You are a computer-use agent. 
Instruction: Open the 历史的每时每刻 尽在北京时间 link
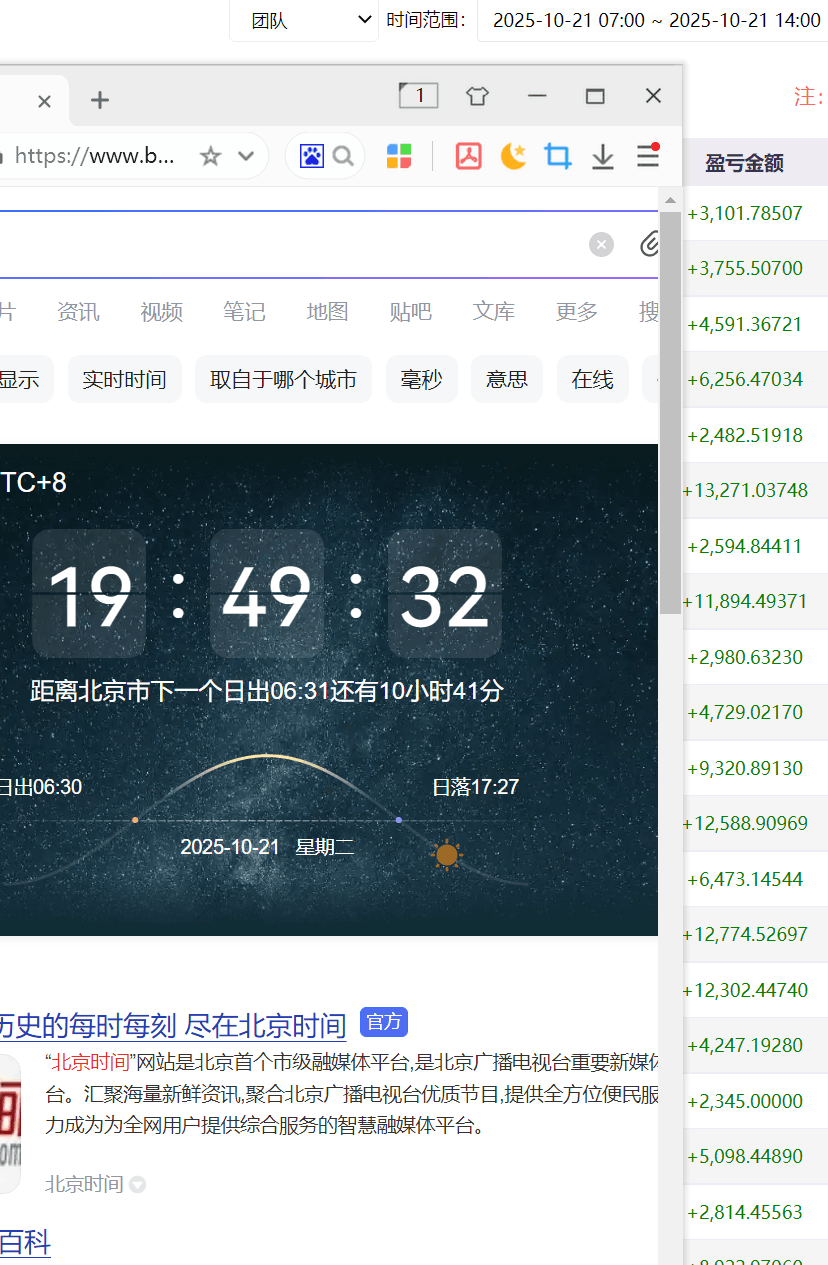click(x=172, y=1025)
